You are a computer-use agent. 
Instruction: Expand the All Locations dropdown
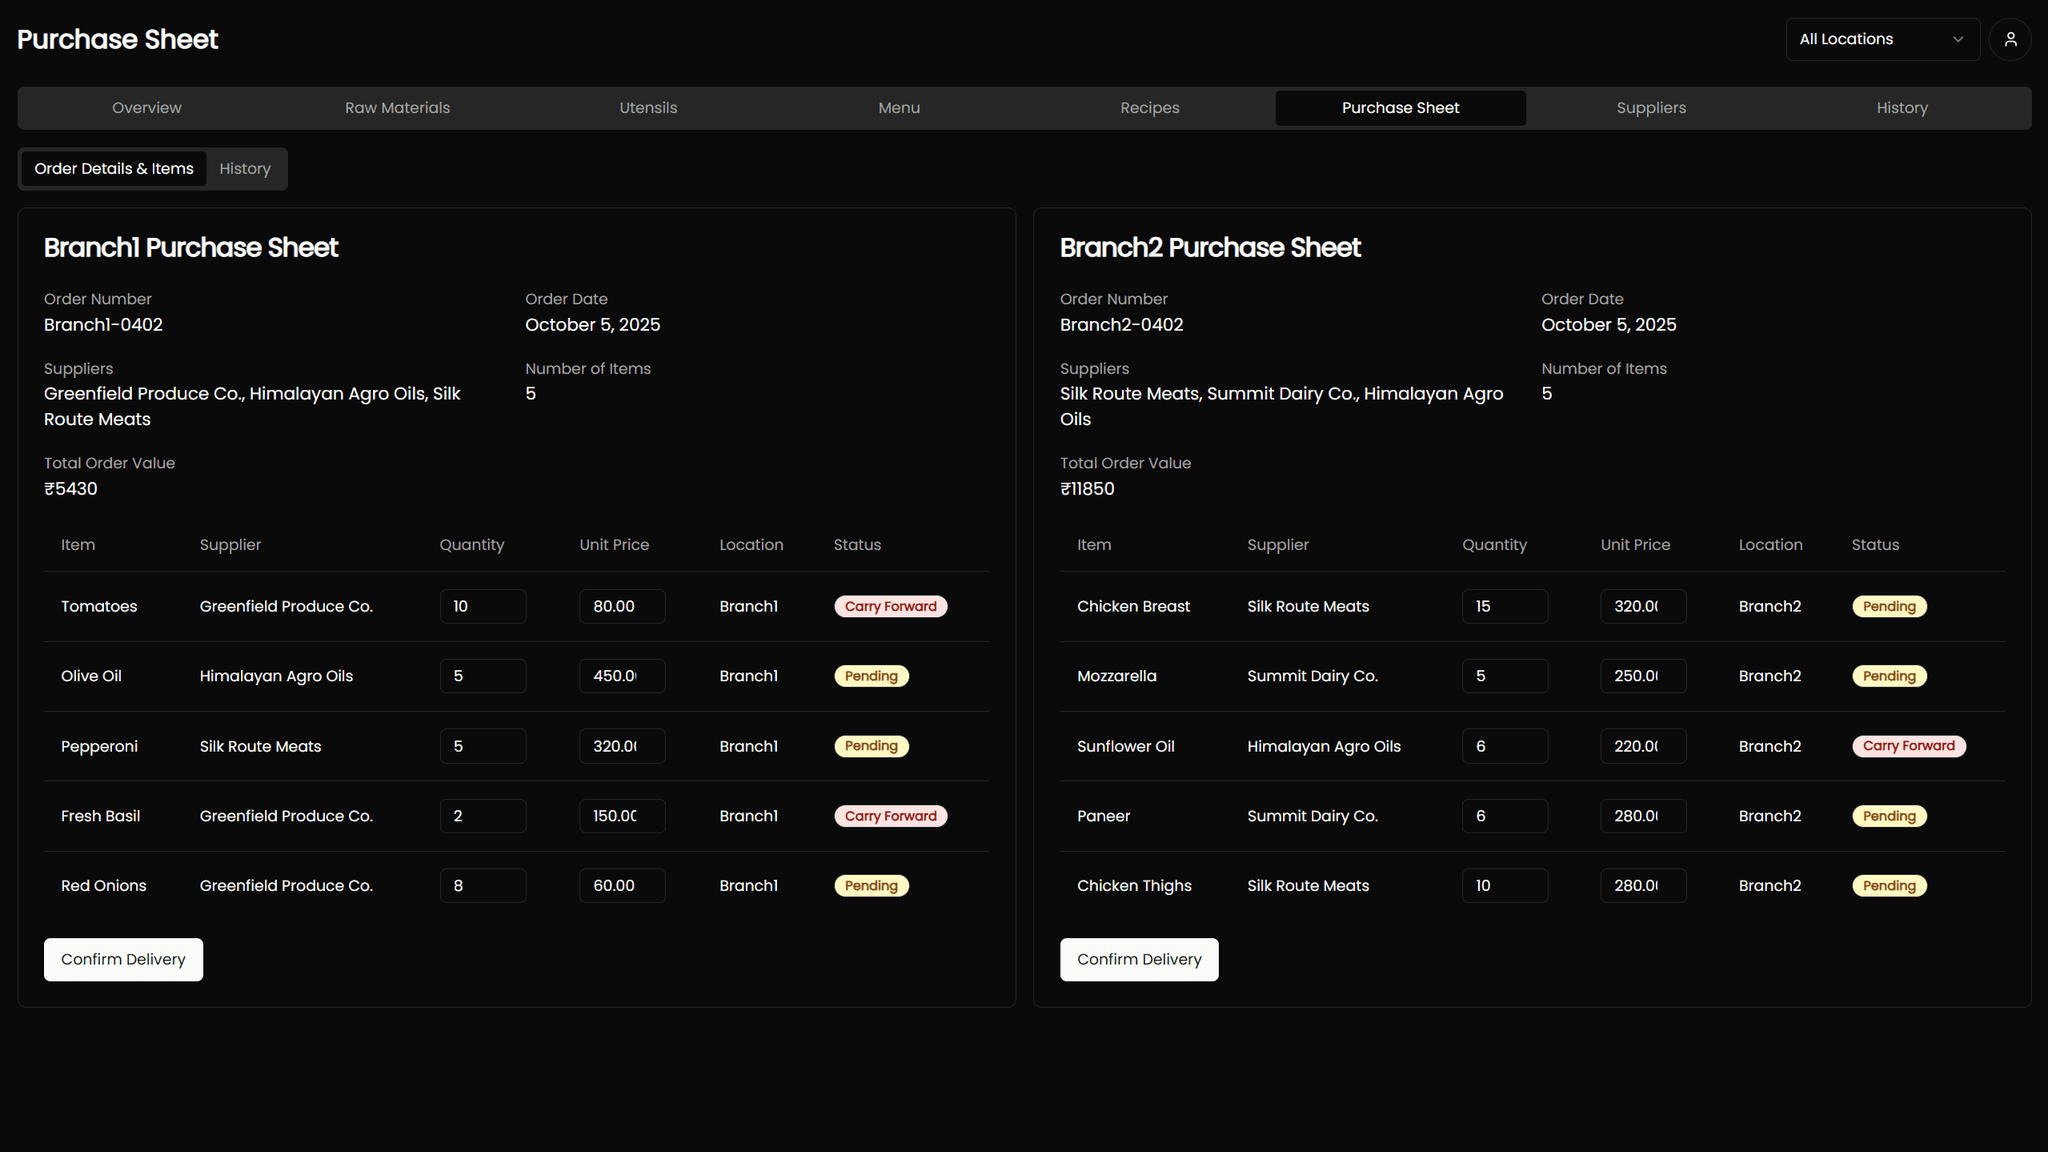tap(1882, 39)
